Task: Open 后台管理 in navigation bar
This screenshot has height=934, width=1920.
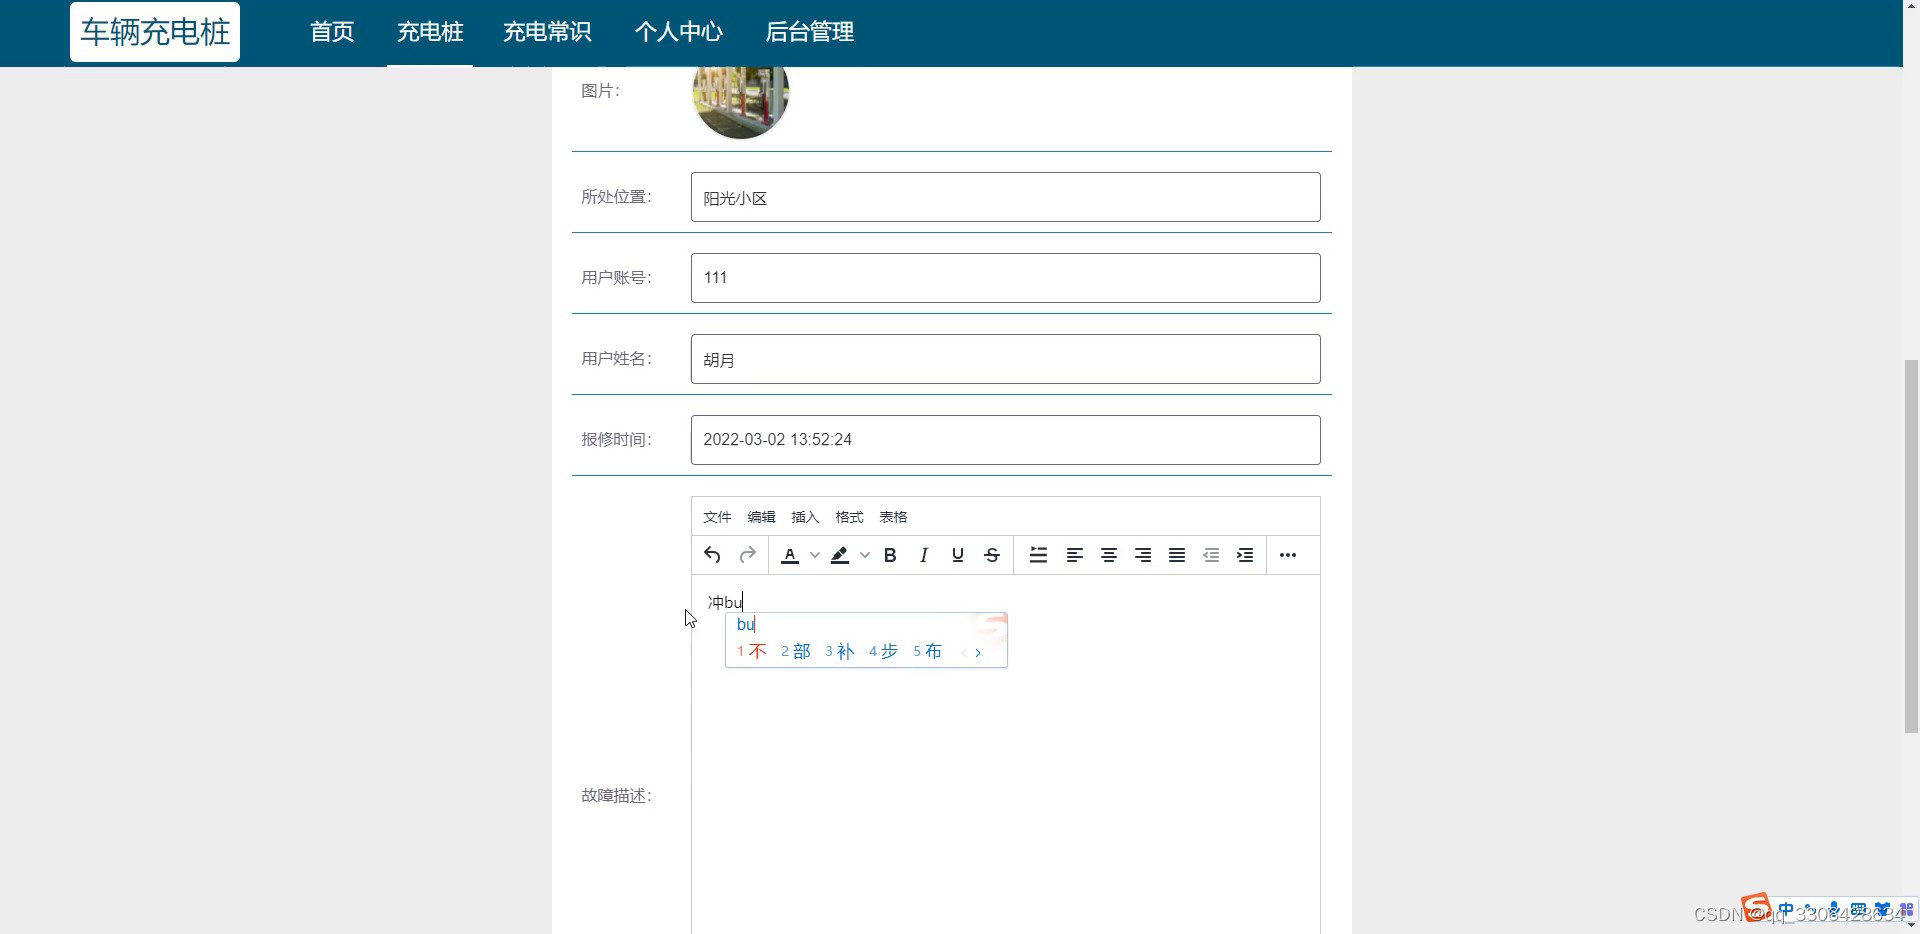Action: pos(810,32)
